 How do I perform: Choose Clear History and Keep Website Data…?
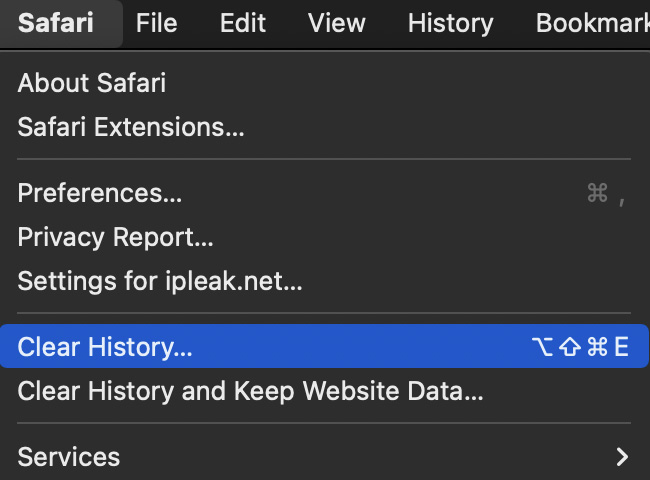(250, 391)
